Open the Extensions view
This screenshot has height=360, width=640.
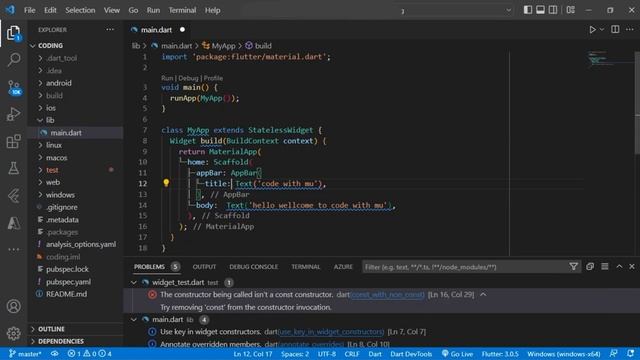click(x=13, y=142)
